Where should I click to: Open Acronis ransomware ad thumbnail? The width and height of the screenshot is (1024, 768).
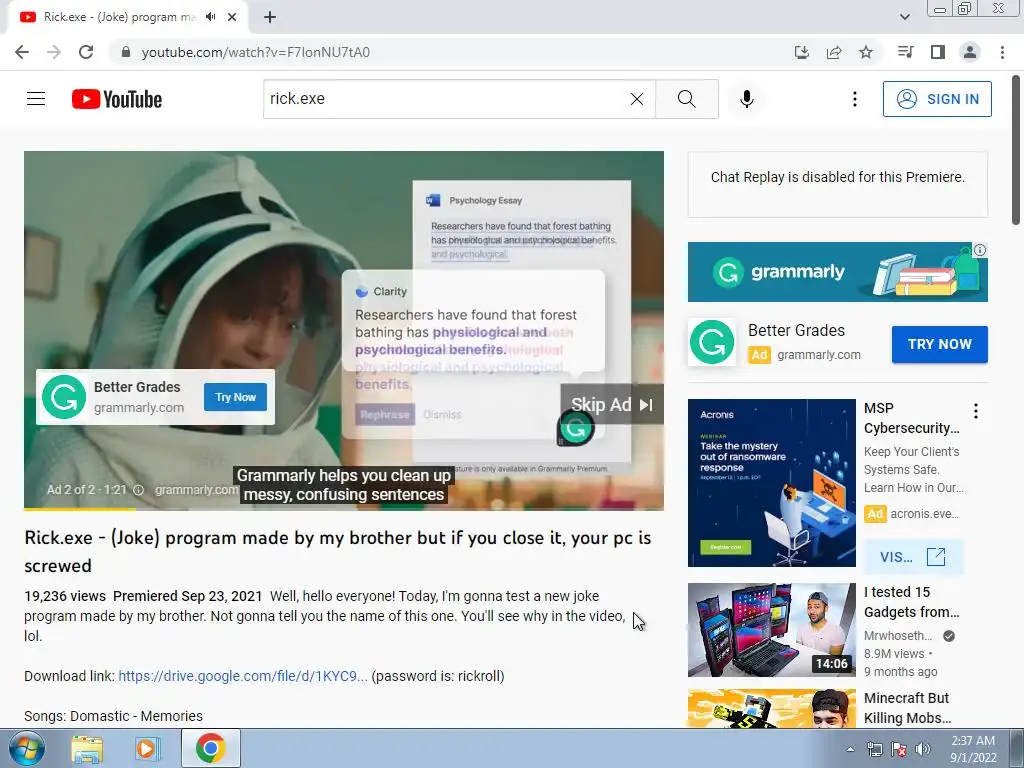click(x=771, y=483)
